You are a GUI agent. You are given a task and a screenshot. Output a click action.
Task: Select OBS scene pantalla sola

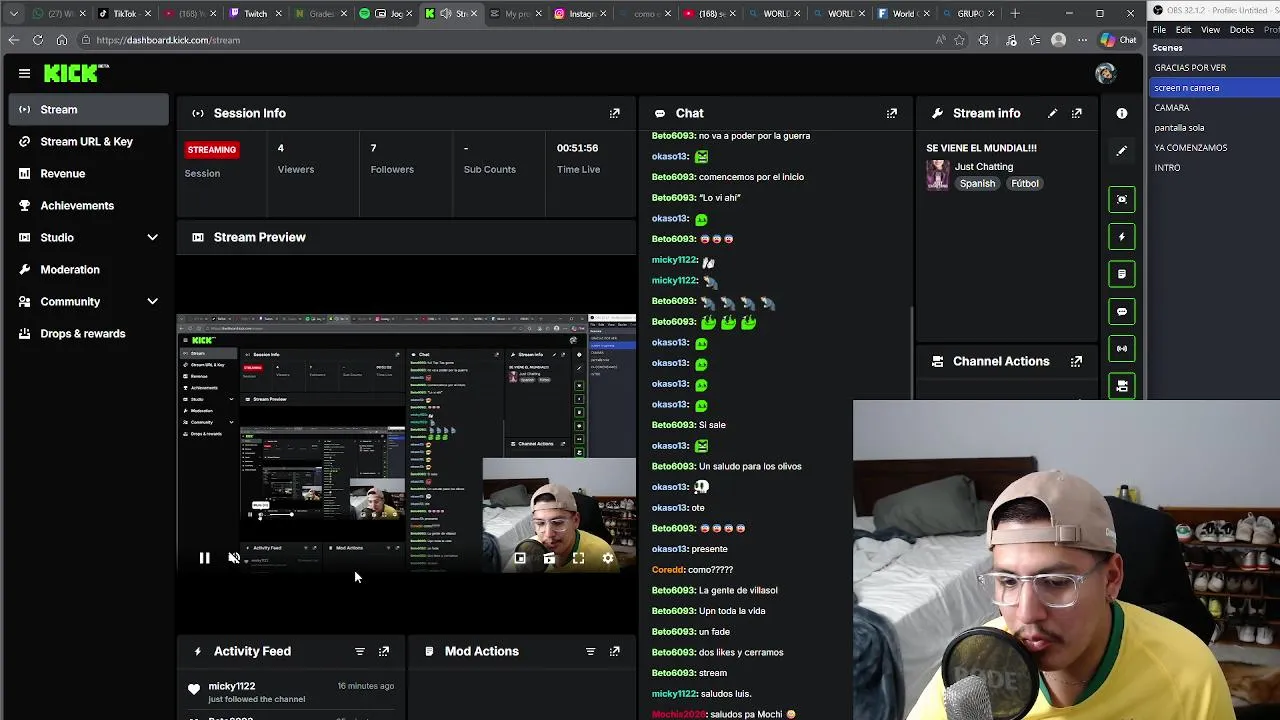1213,127
